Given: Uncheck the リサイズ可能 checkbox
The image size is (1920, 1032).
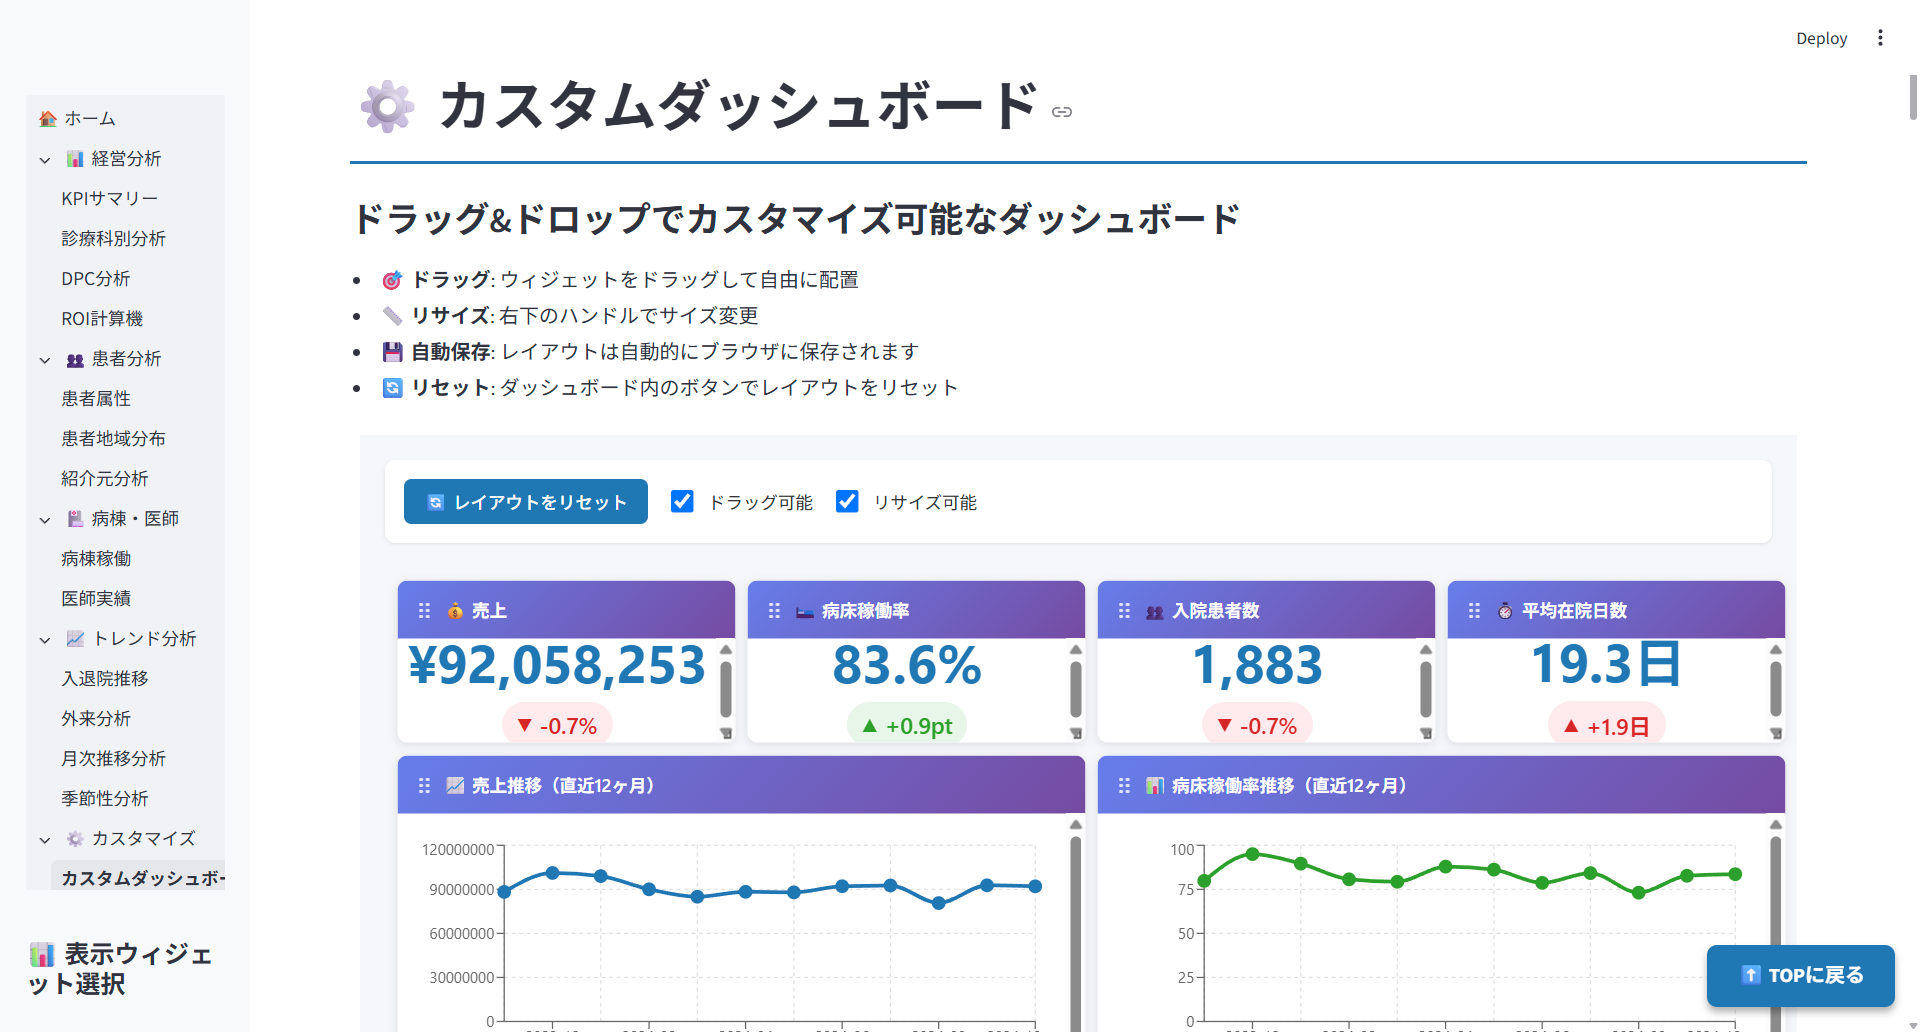Looking at the screenshot, I should click(847, 501).
